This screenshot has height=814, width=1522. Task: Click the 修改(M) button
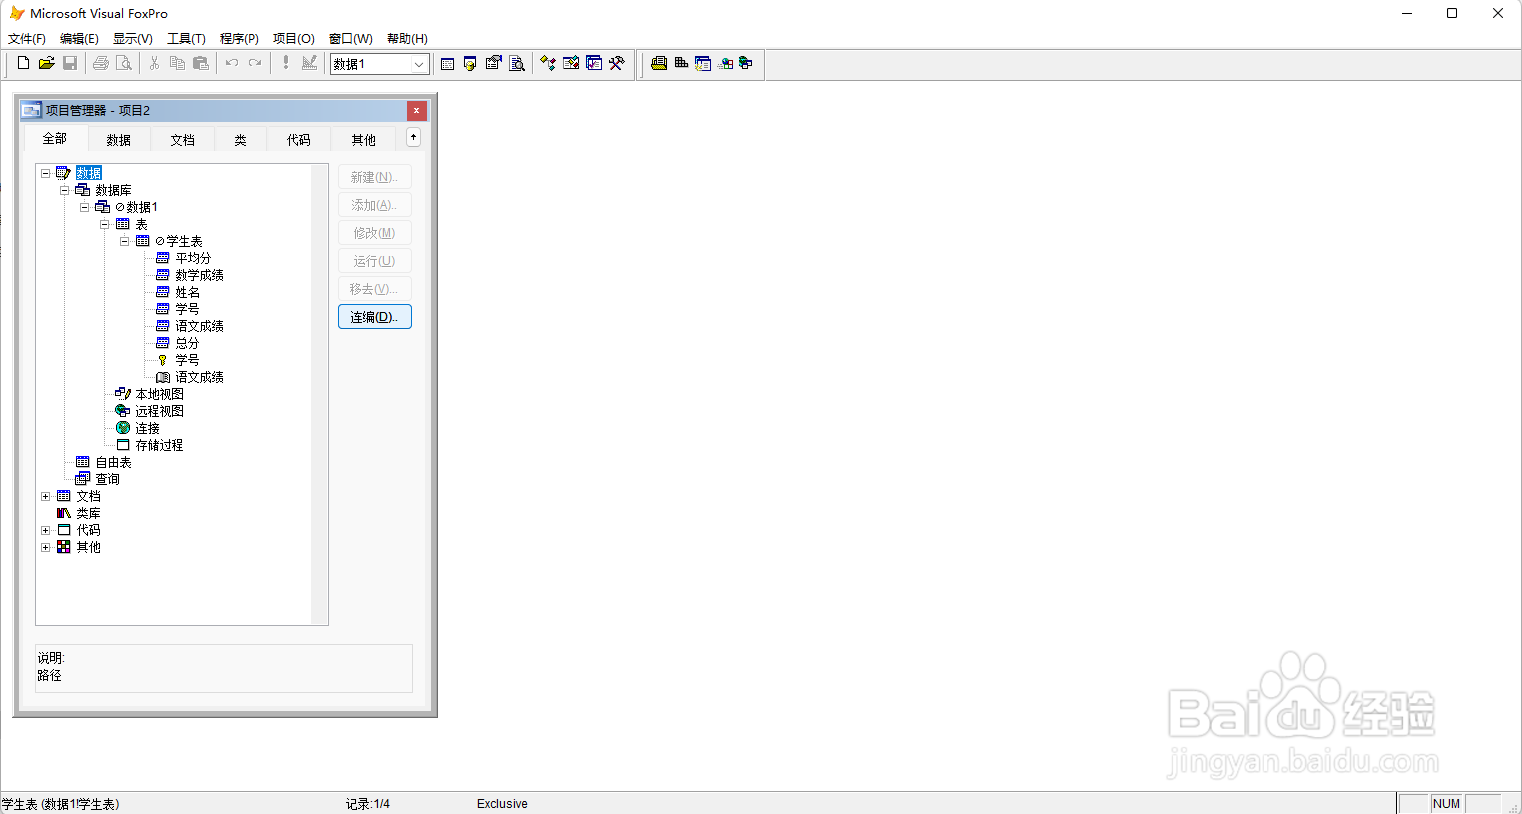(375, 233)
